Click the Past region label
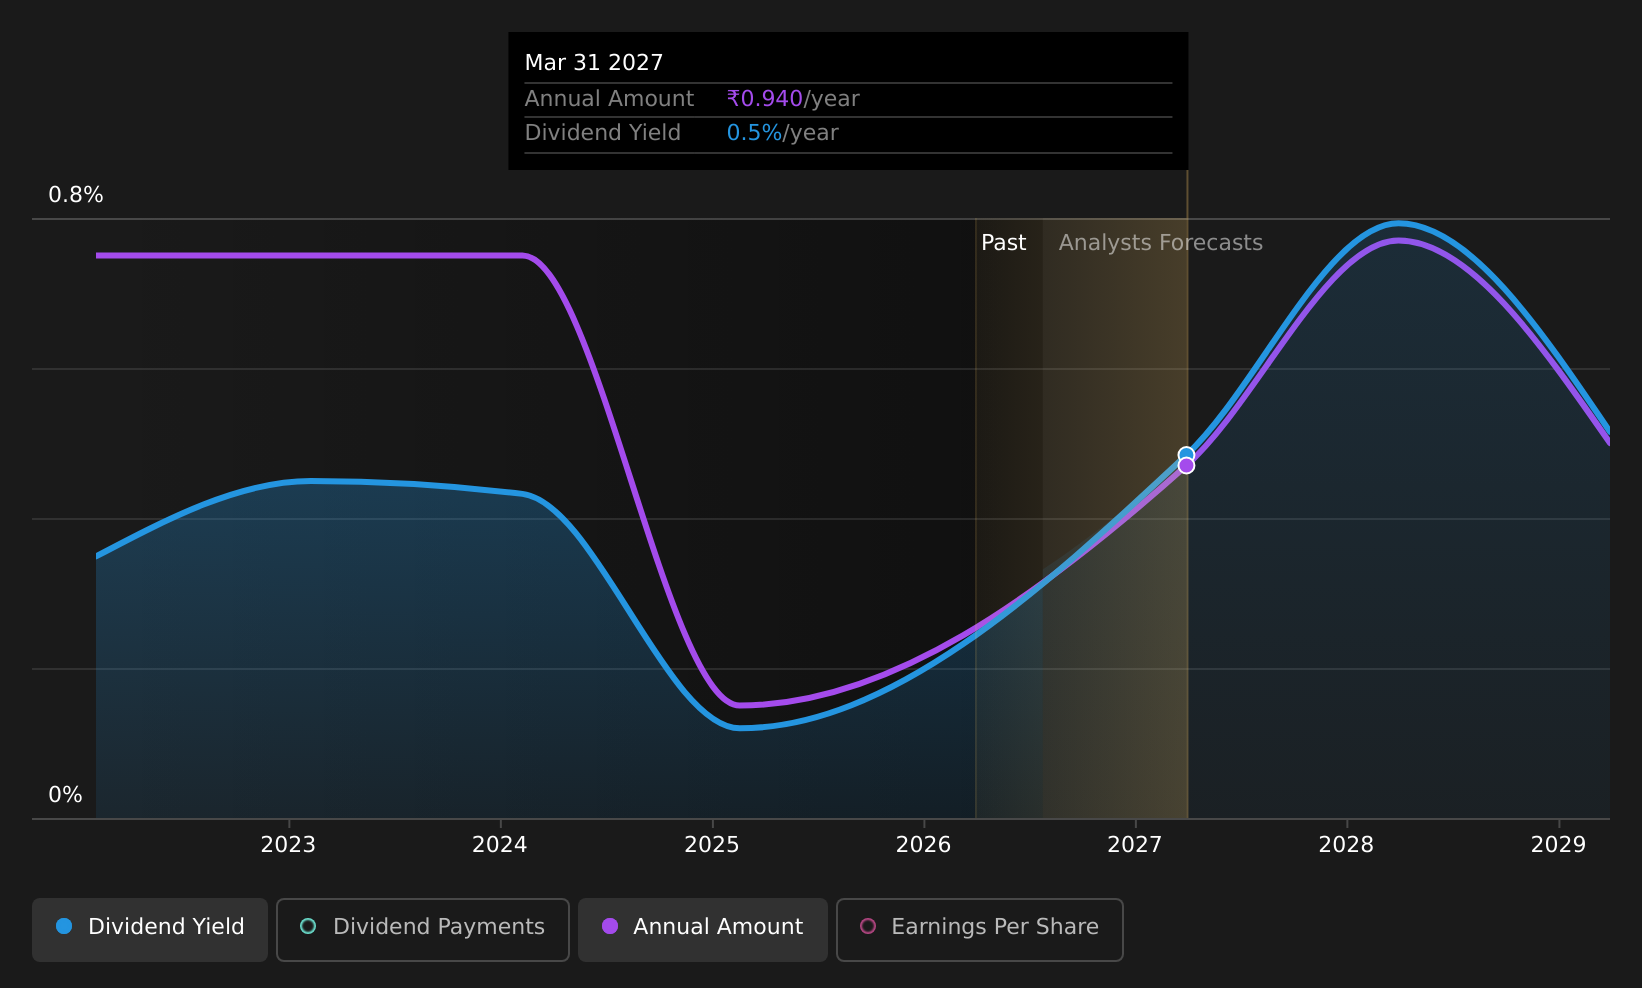Viewport: 1642px width, 988px height. coord(1003,243)
